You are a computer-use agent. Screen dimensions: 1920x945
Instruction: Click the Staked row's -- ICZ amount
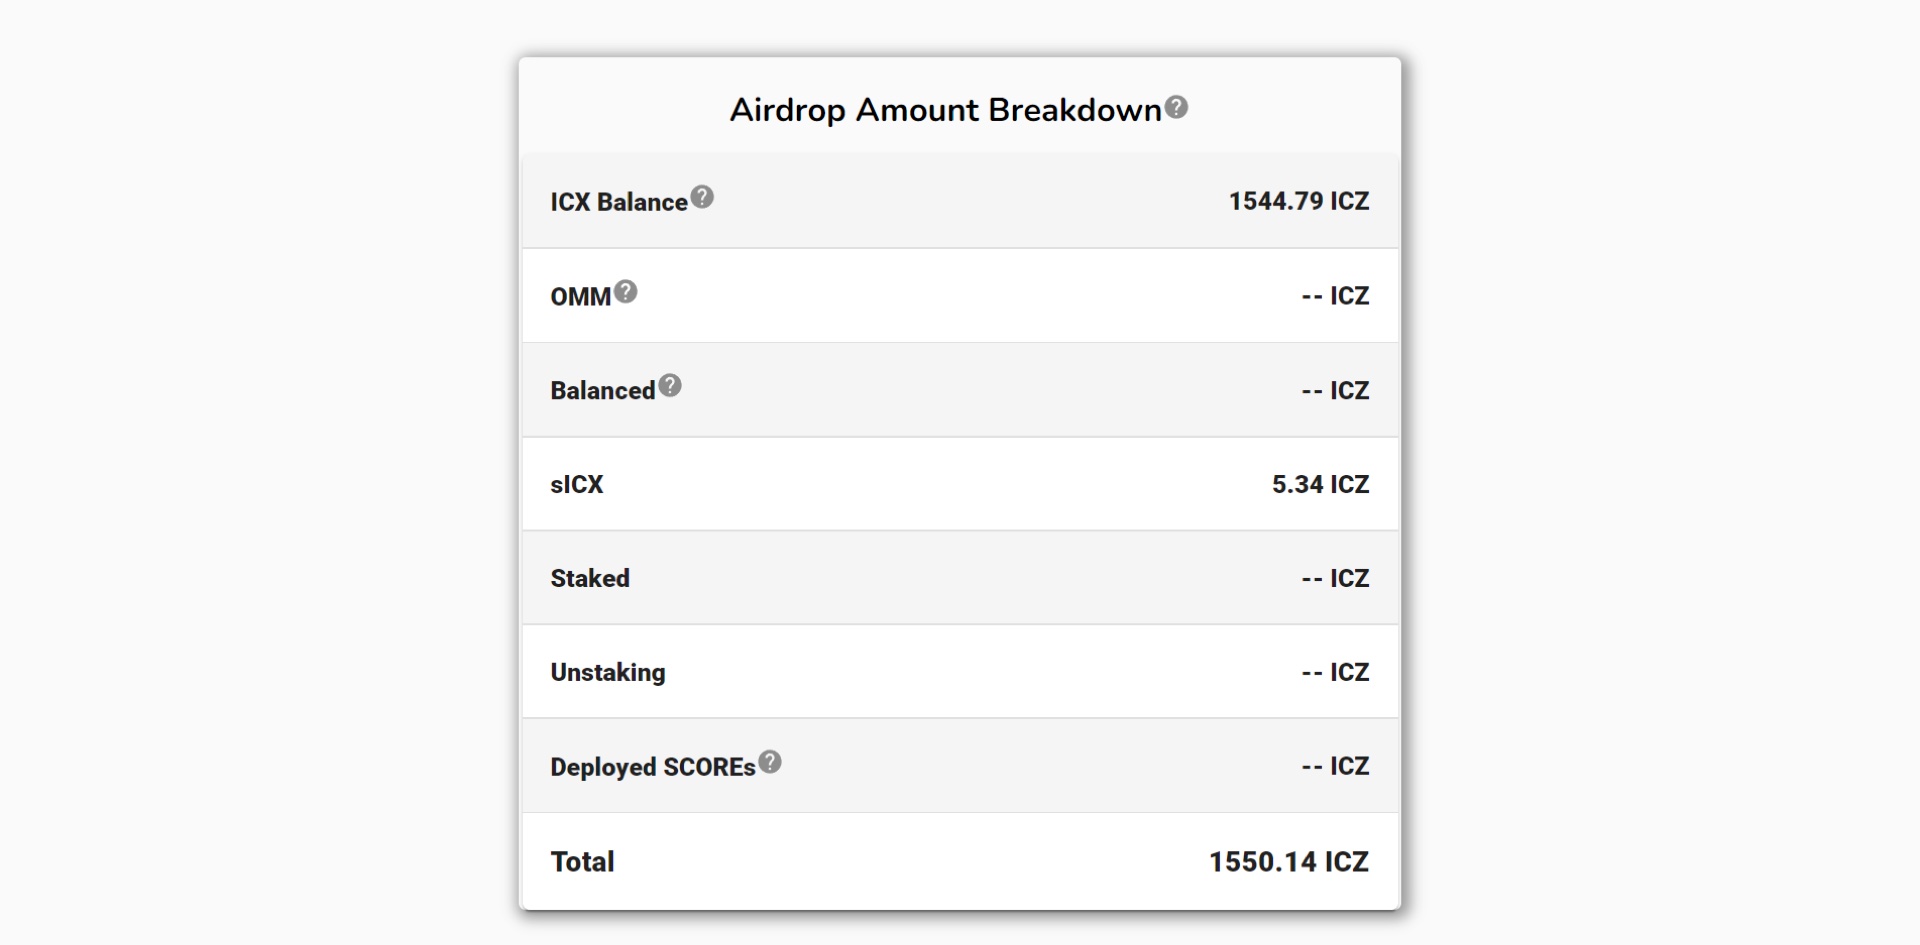(x=1335, y=579)
